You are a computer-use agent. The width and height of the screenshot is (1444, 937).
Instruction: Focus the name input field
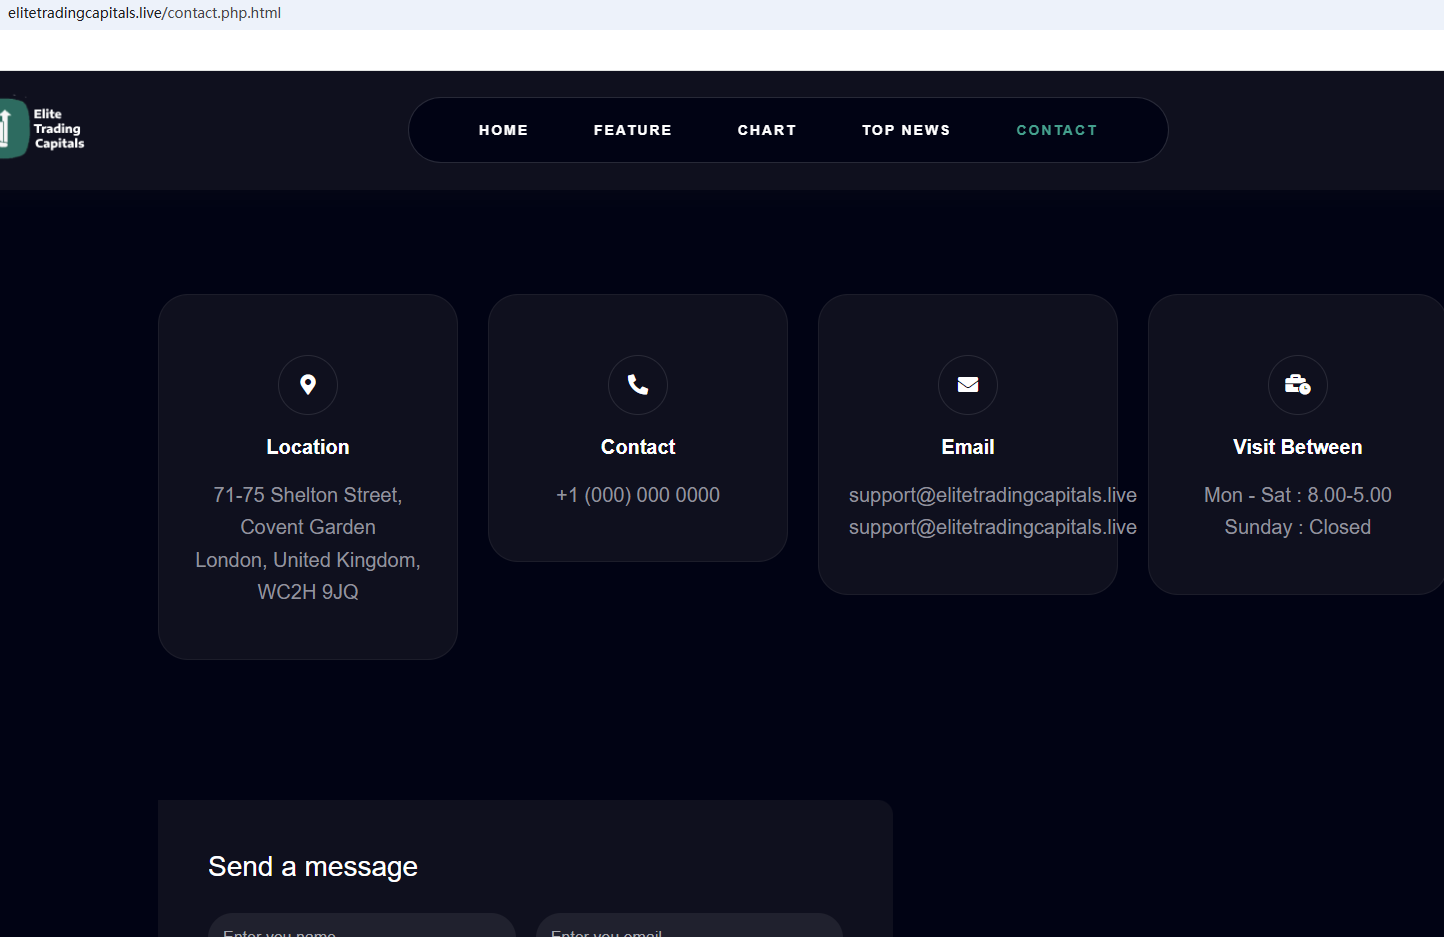click(x=361, y=928)
